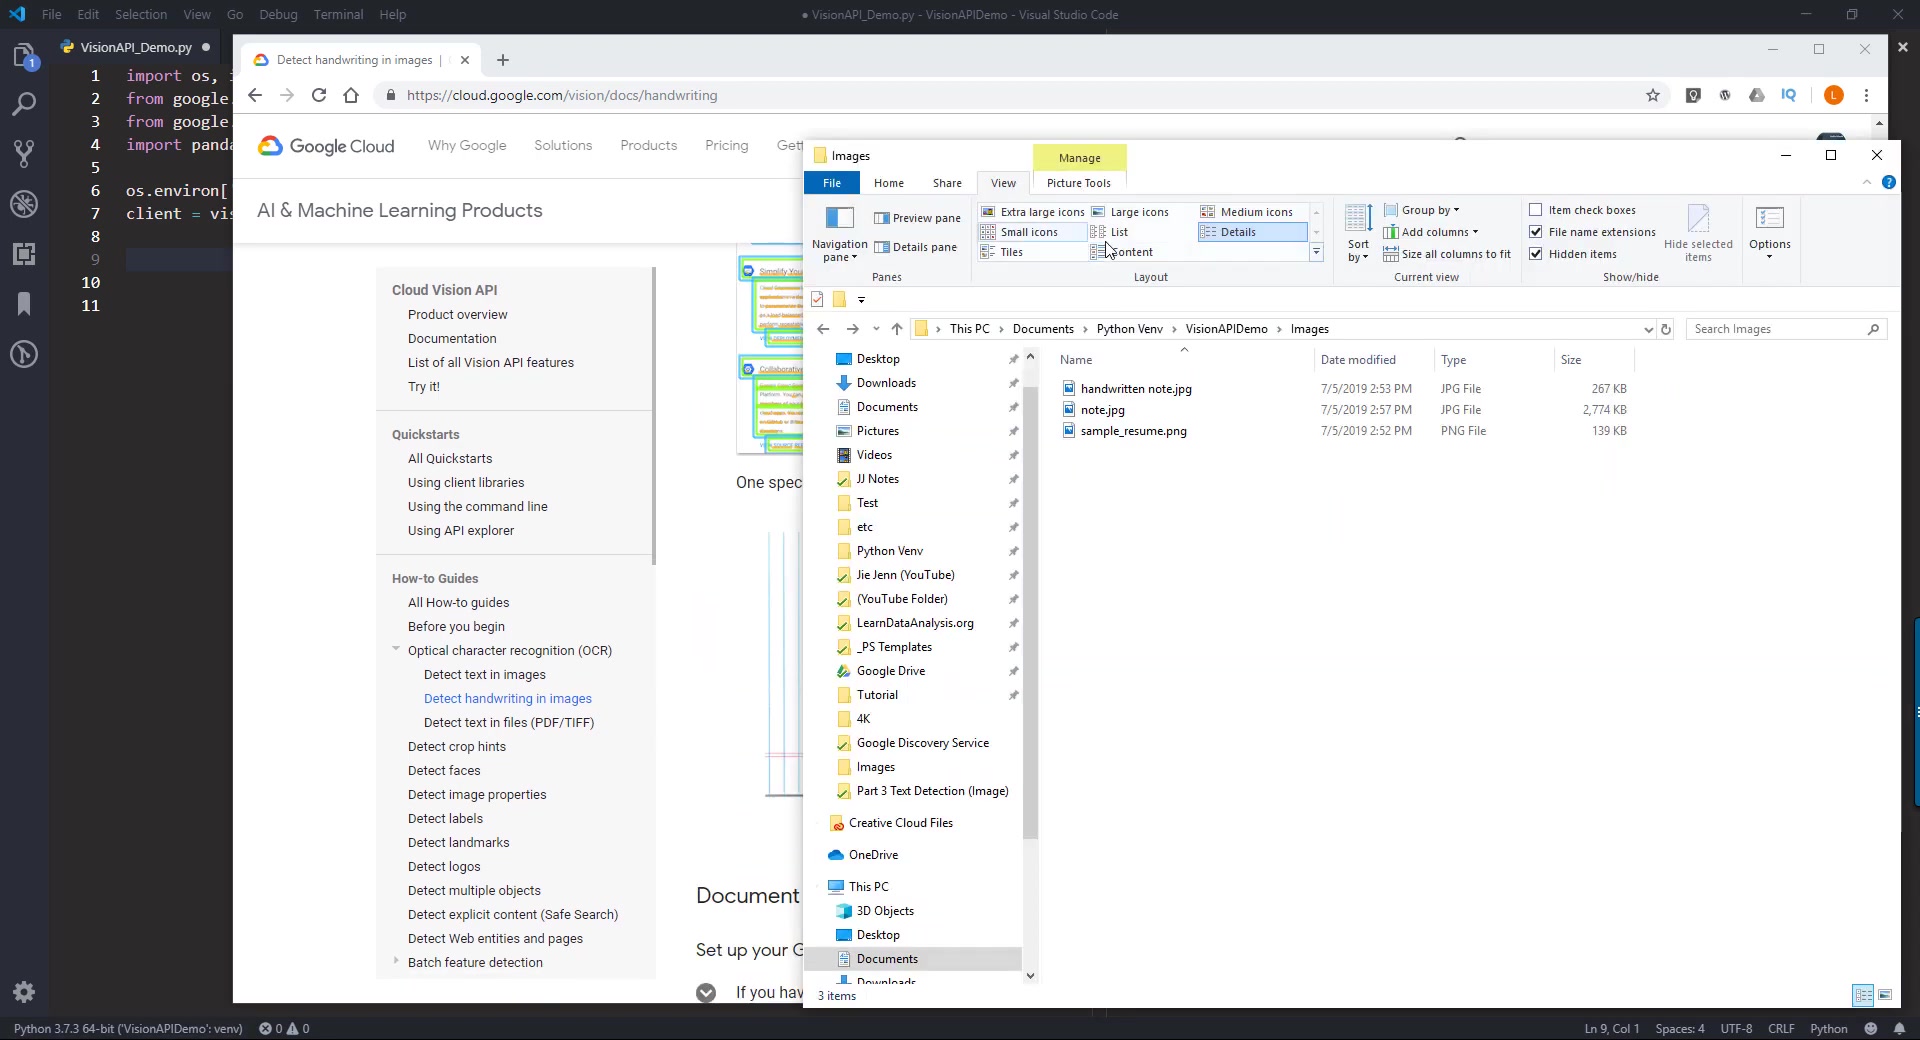Enable Item check boxes option

click(1536, 210)
